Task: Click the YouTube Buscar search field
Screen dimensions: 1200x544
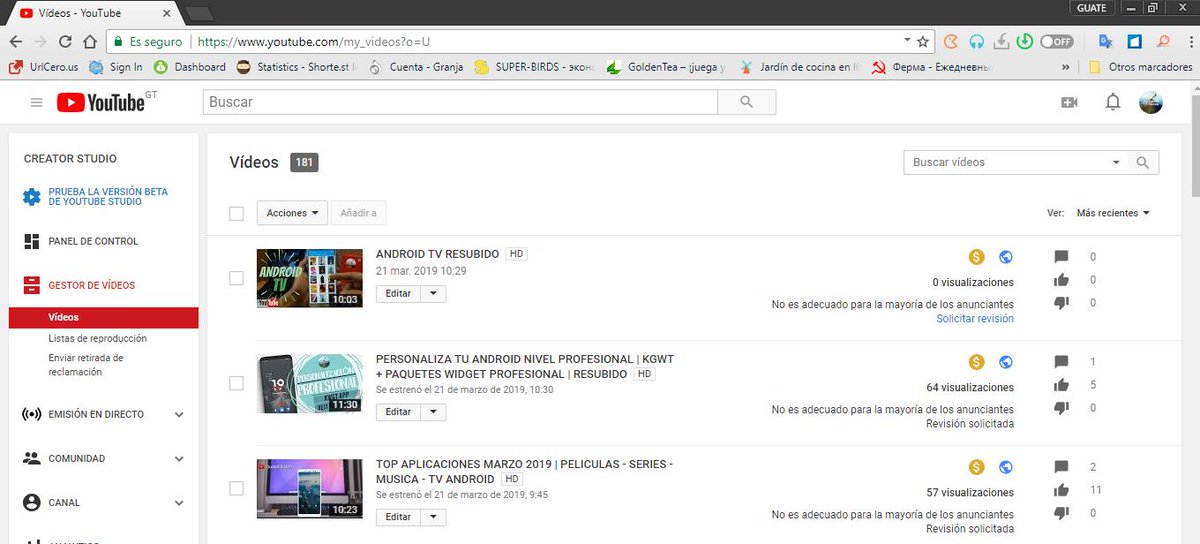Action: (460, 102)
